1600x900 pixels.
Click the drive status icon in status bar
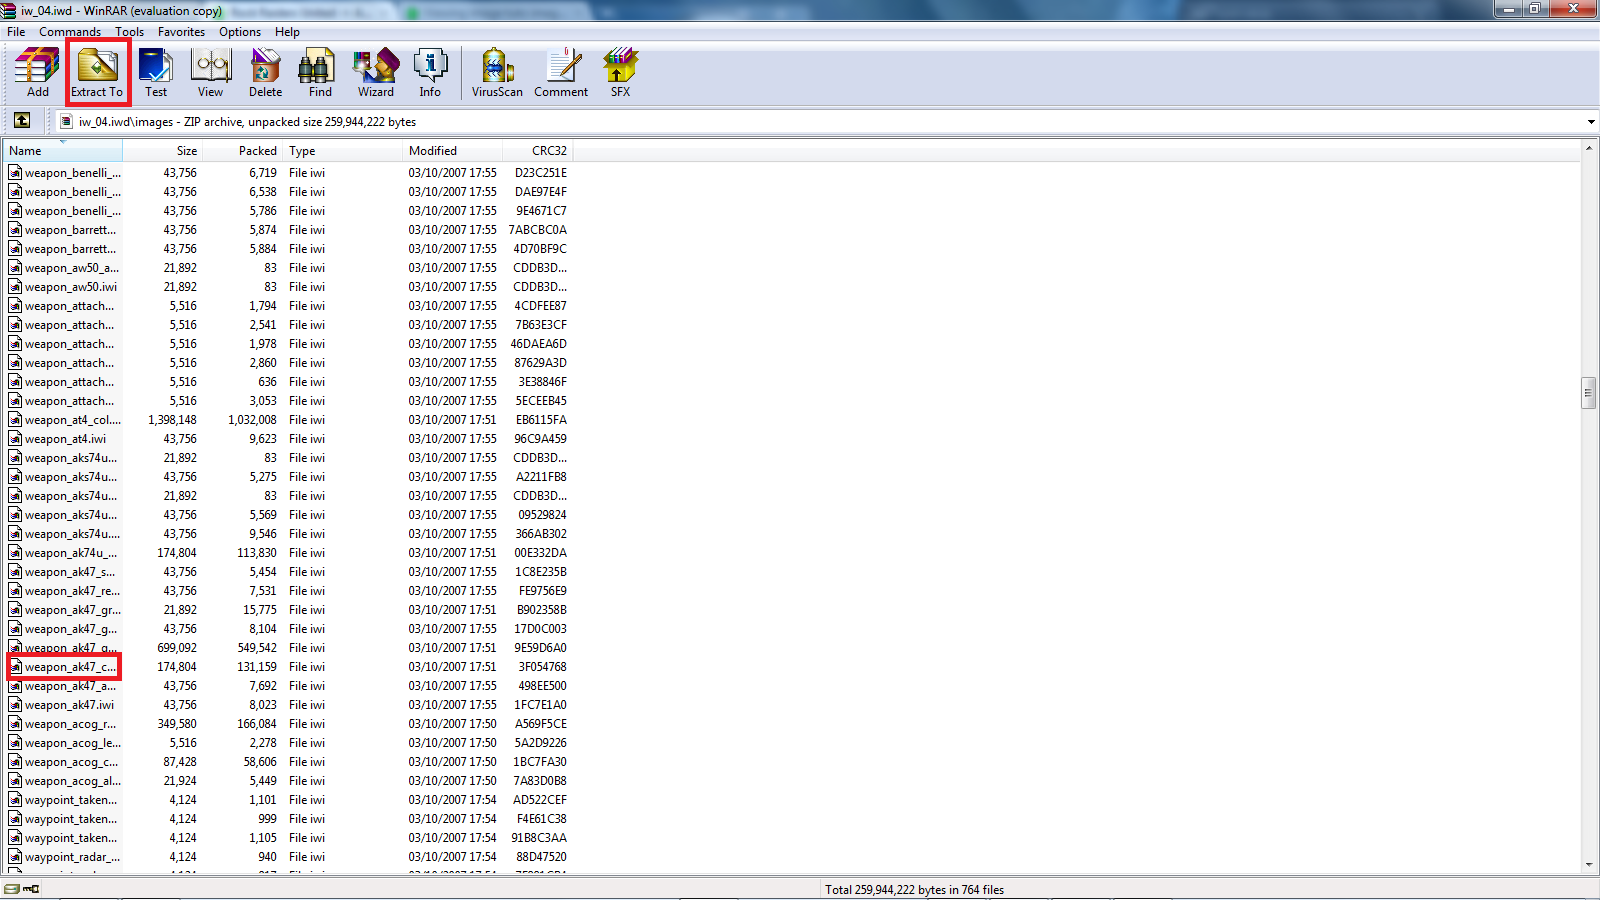(x=12, y=889)
